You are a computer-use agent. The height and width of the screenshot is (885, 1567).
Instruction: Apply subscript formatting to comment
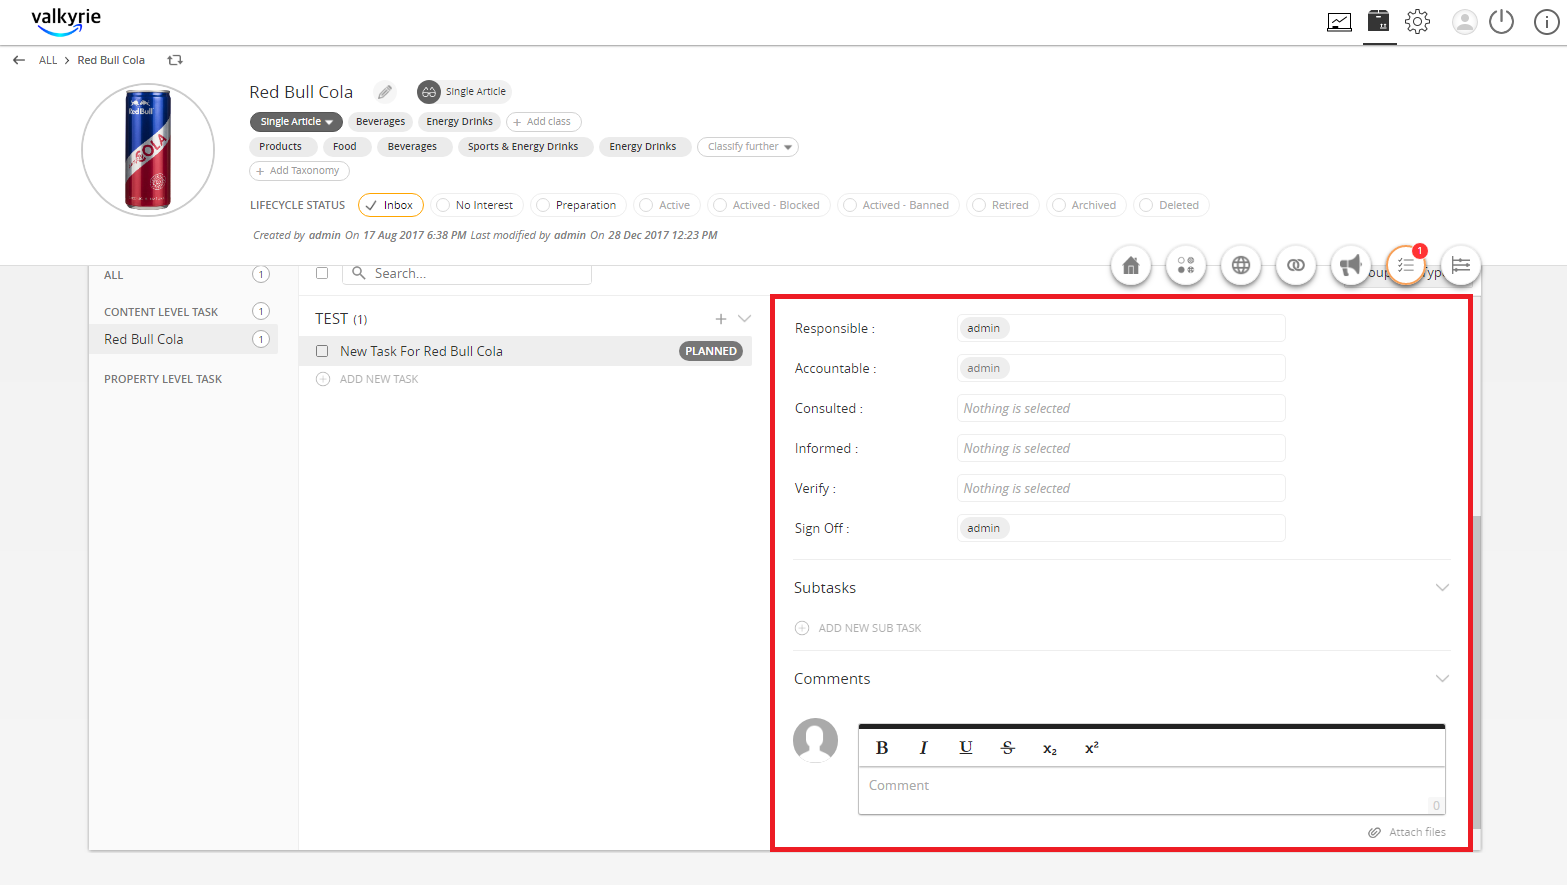pos(1050,749)
